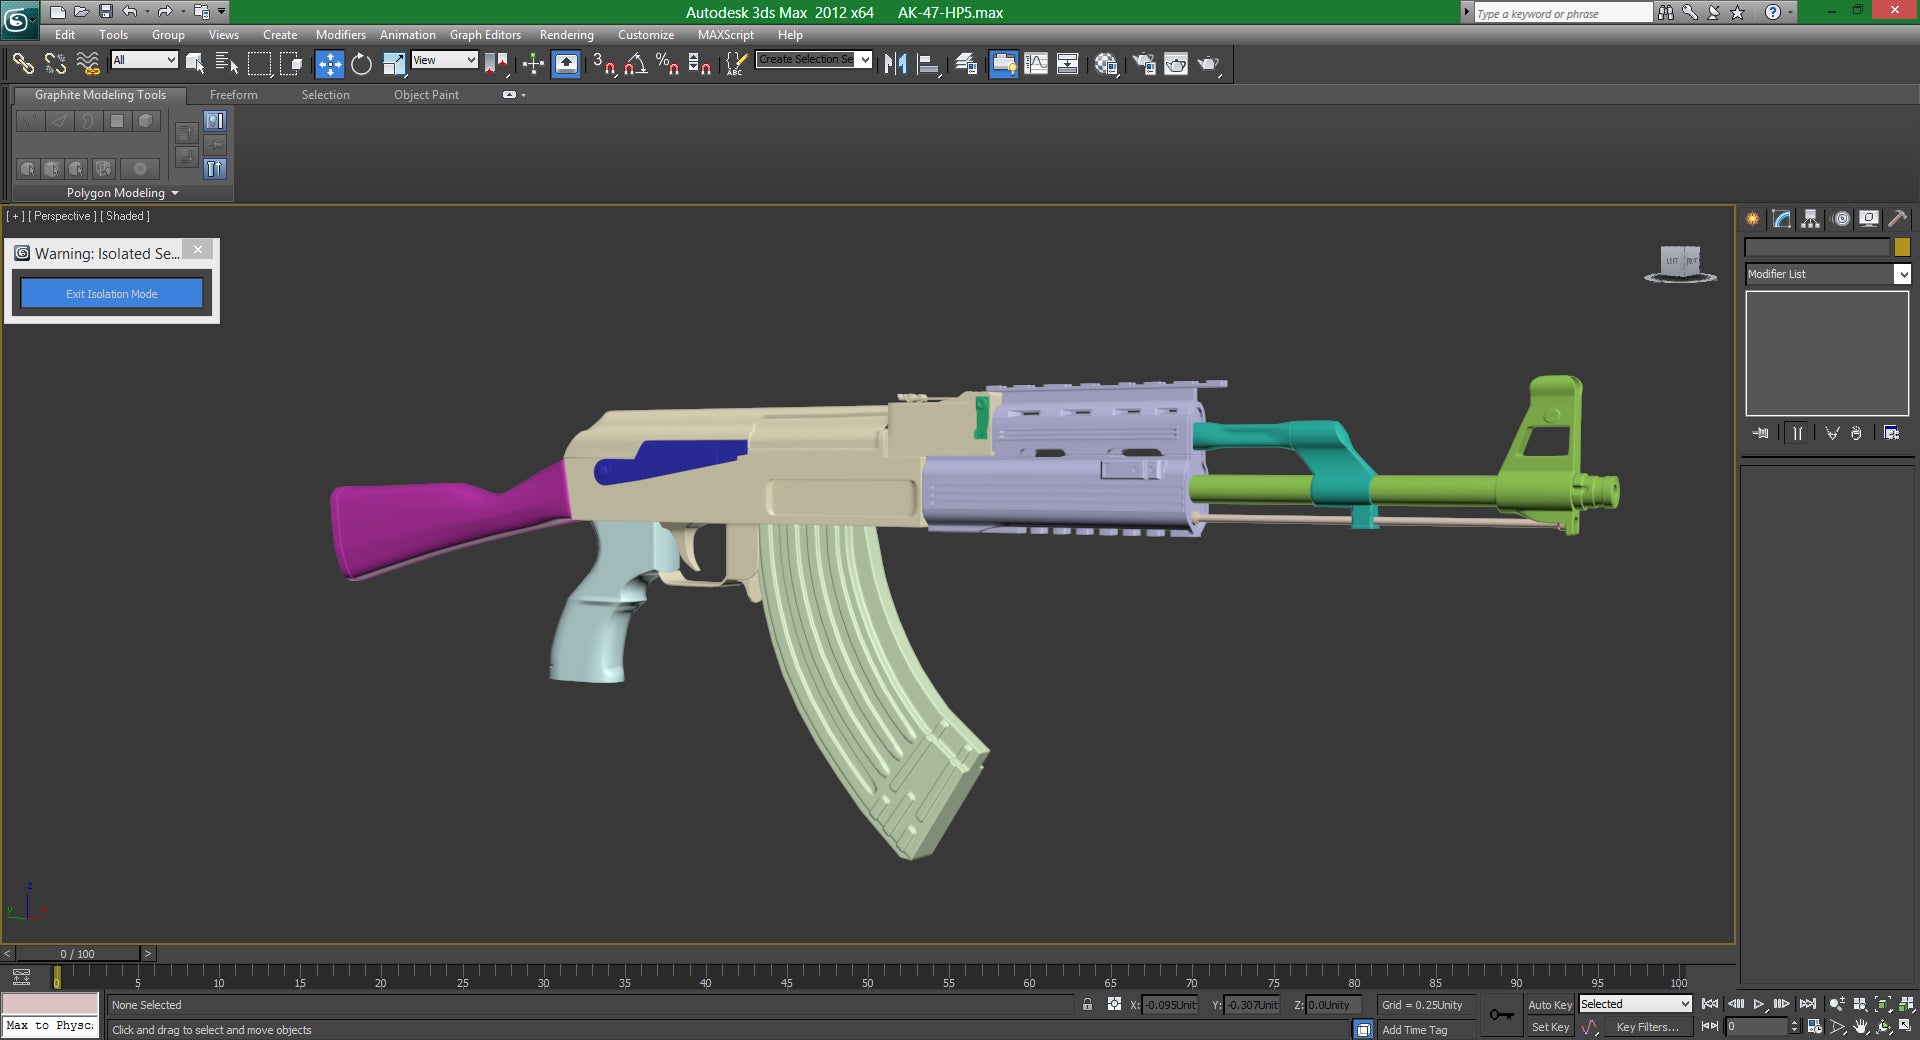Viewport: 1920px width, 1040px height.
Task: Click the object color swatch in Modify panel
Action: coord(1902,247)
